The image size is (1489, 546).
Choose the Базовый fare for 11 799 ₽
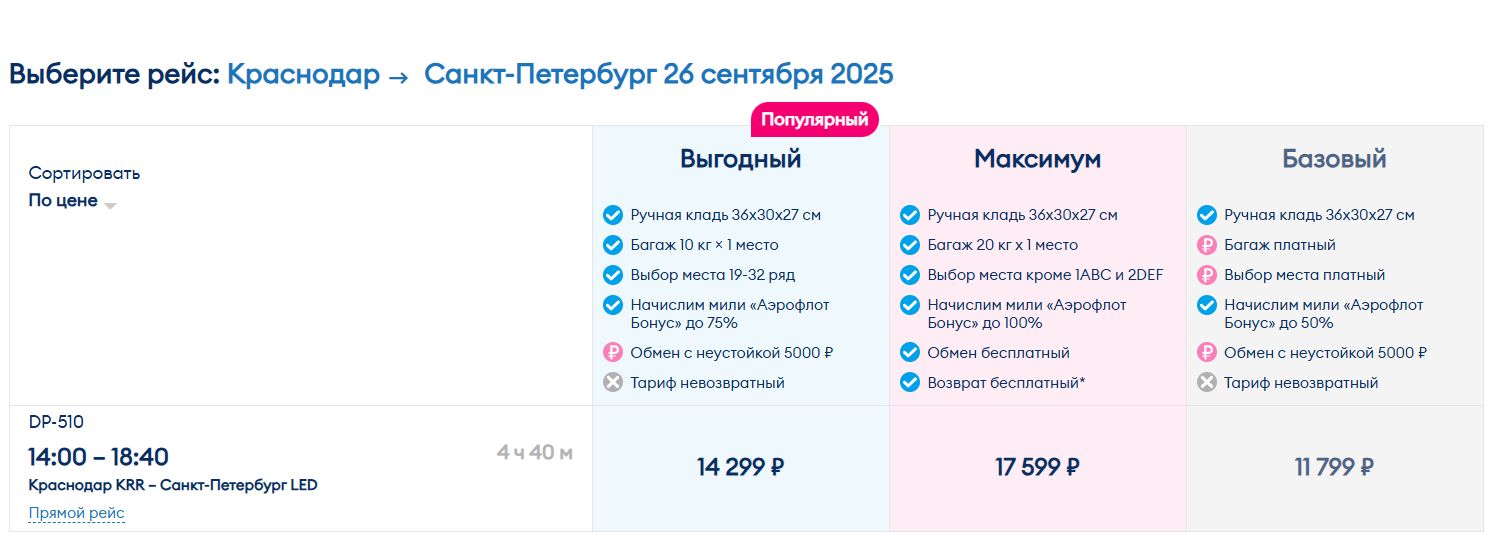[1334, 467]
